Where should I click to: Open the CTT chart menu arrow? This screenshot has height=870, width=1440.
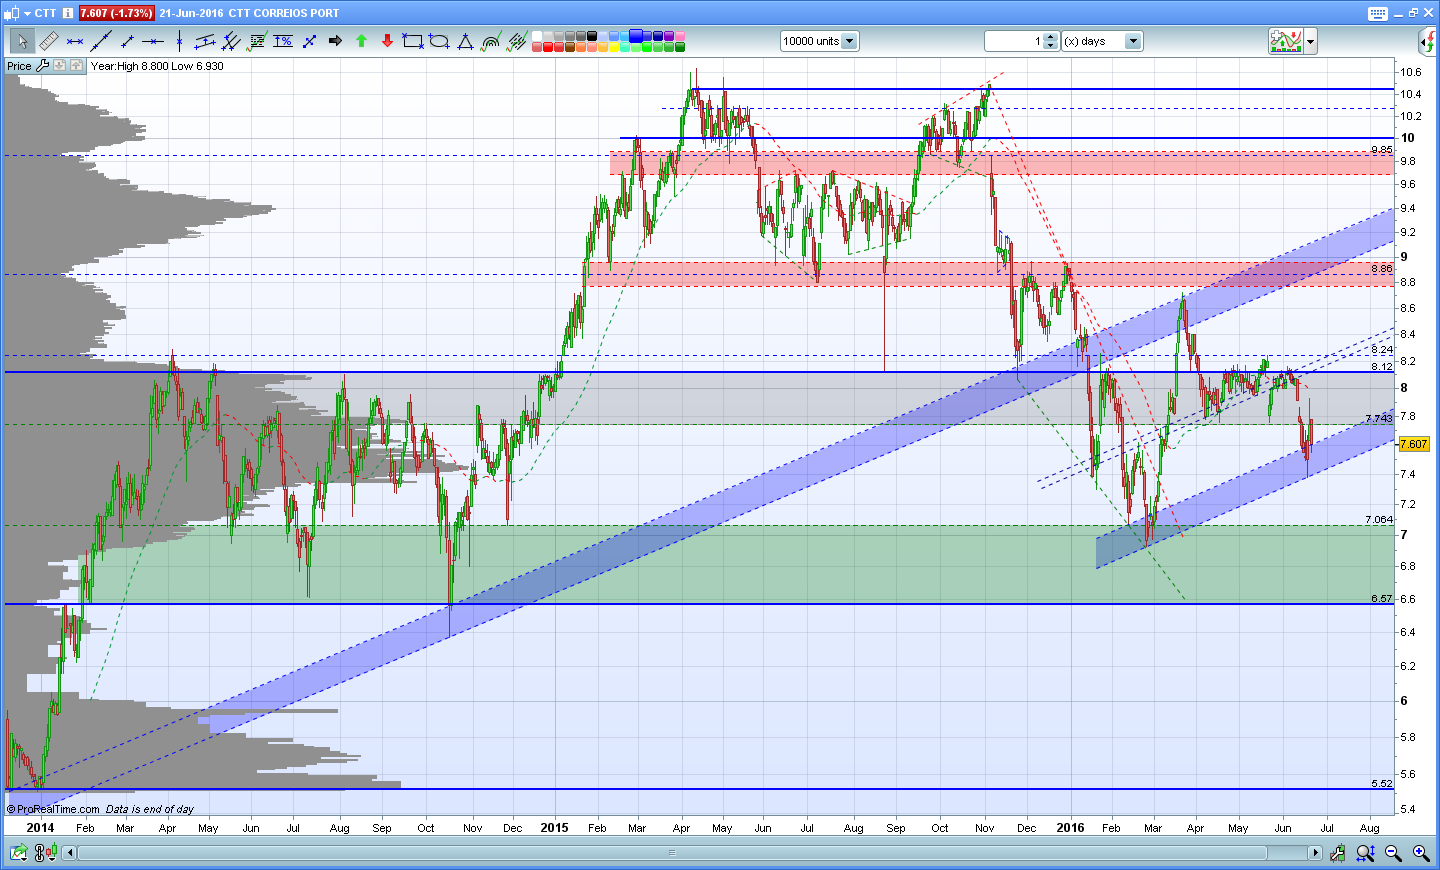click(27, 13)
